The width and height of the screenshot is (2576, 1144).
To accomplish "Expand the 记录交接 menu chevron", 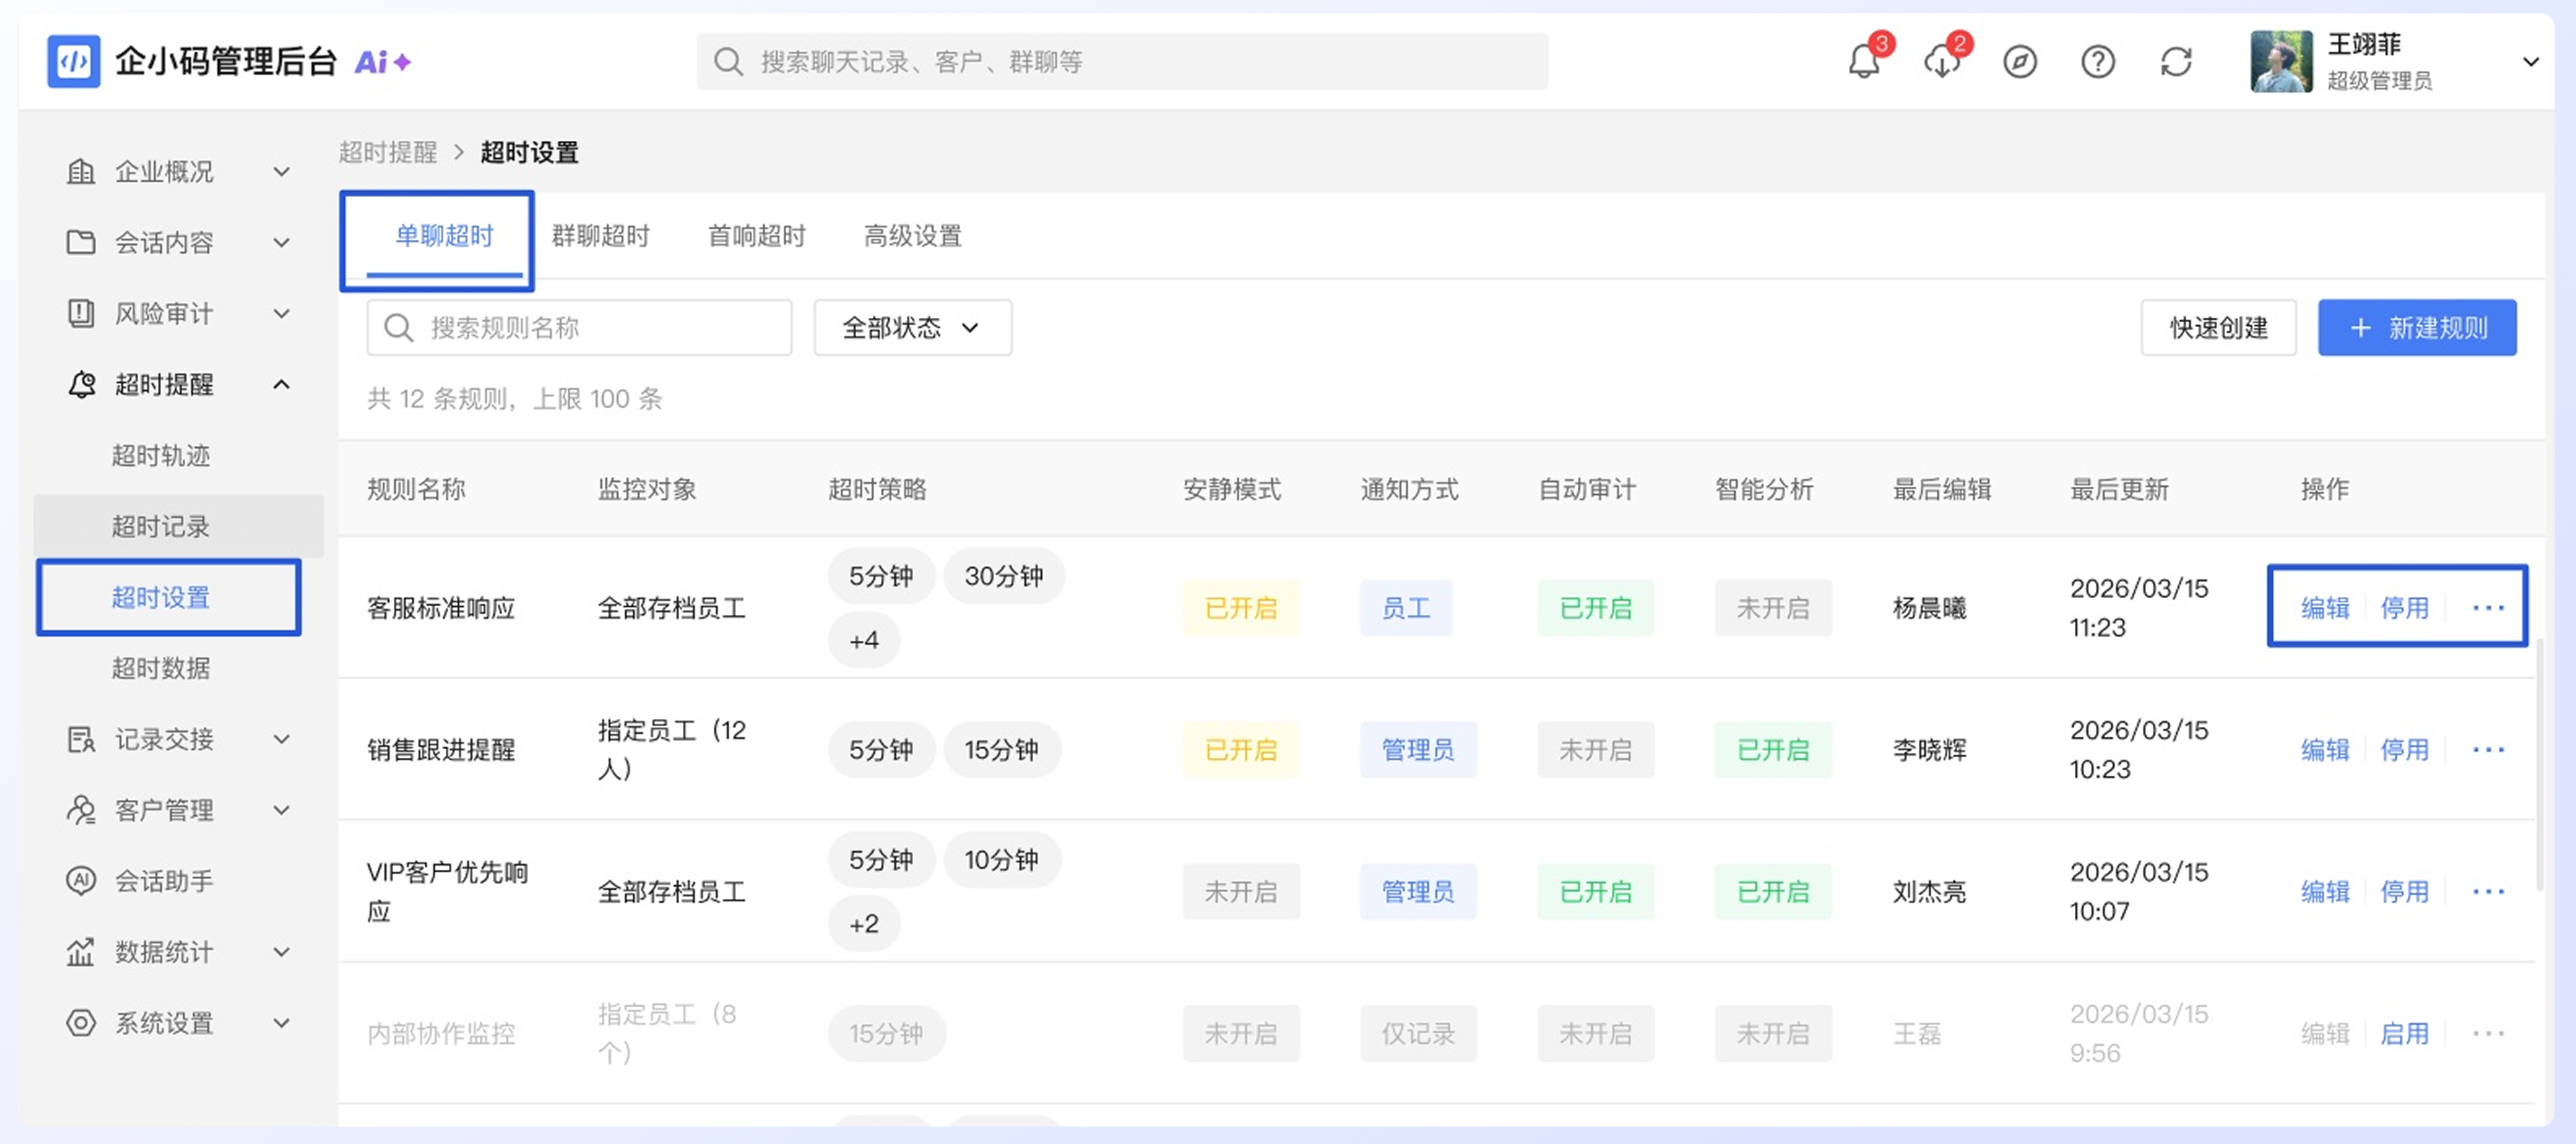I will click(x=282, y=739).
